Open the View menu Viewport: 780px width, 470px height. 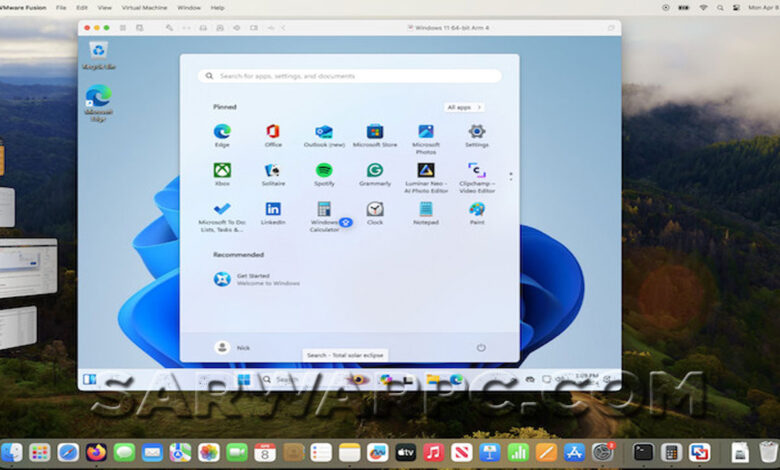[x=104, y=8]
